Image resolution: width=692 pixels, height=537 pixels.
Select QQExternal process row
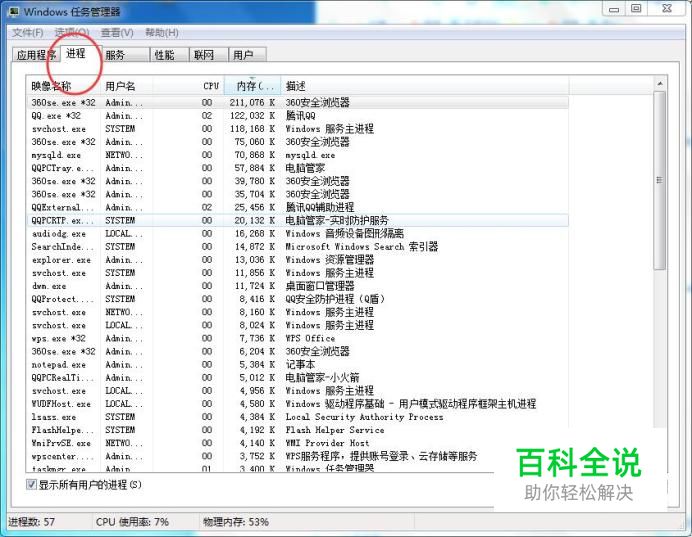297,207
